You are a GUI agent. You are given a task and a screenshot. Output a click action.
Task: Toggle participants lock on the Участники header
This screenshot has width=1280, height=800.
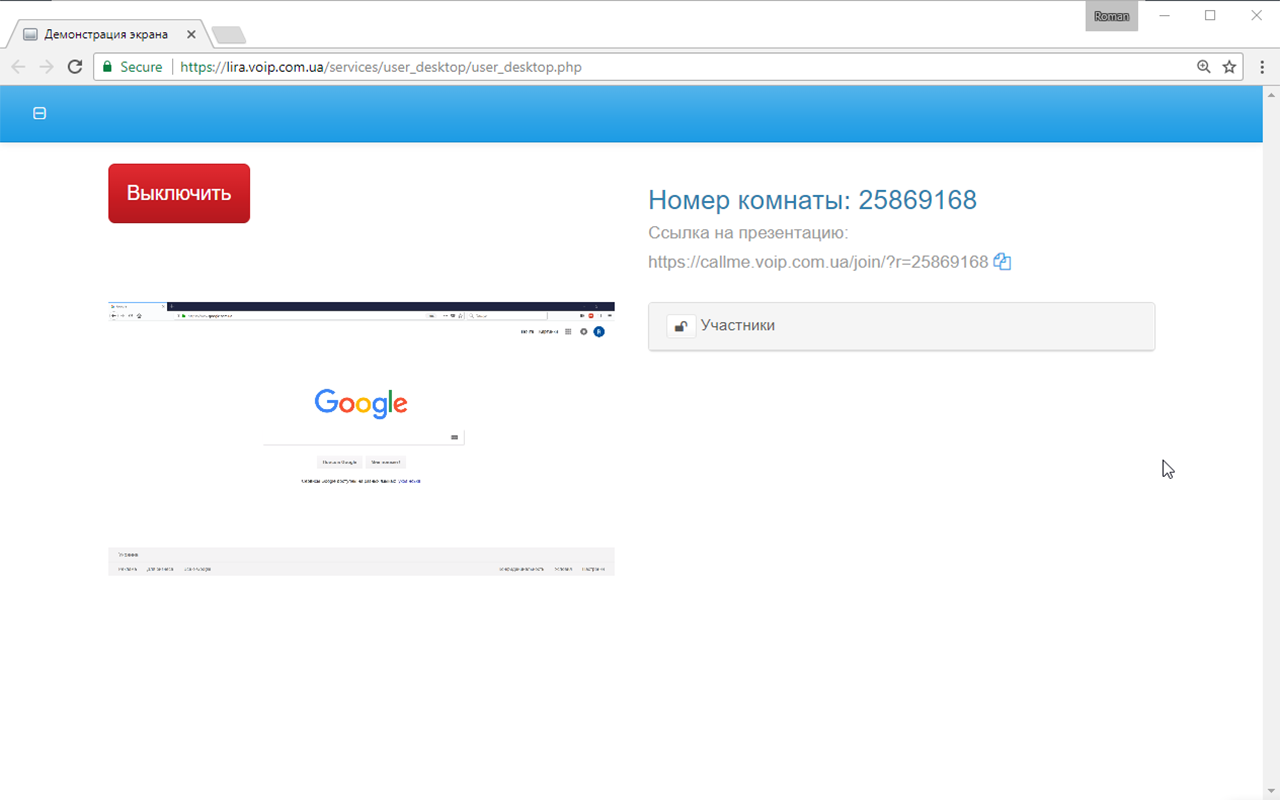681,325
